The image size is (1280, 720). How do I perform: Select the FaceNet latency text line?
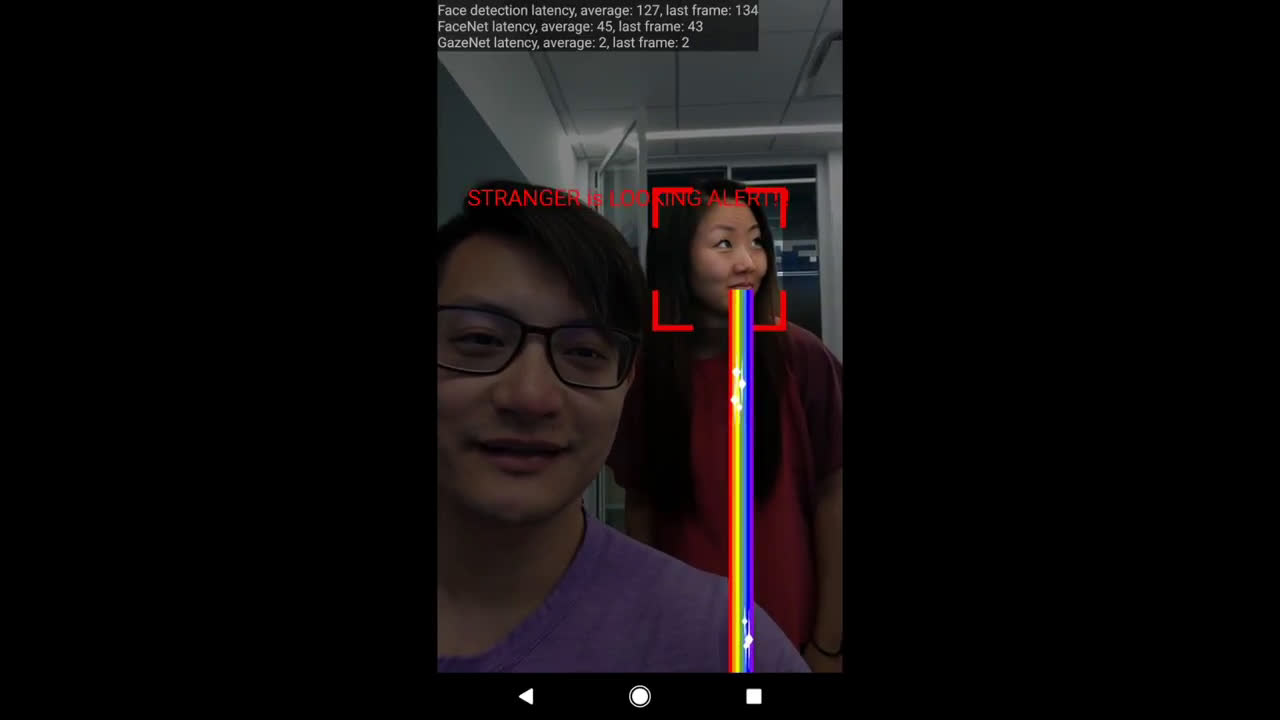570,27
